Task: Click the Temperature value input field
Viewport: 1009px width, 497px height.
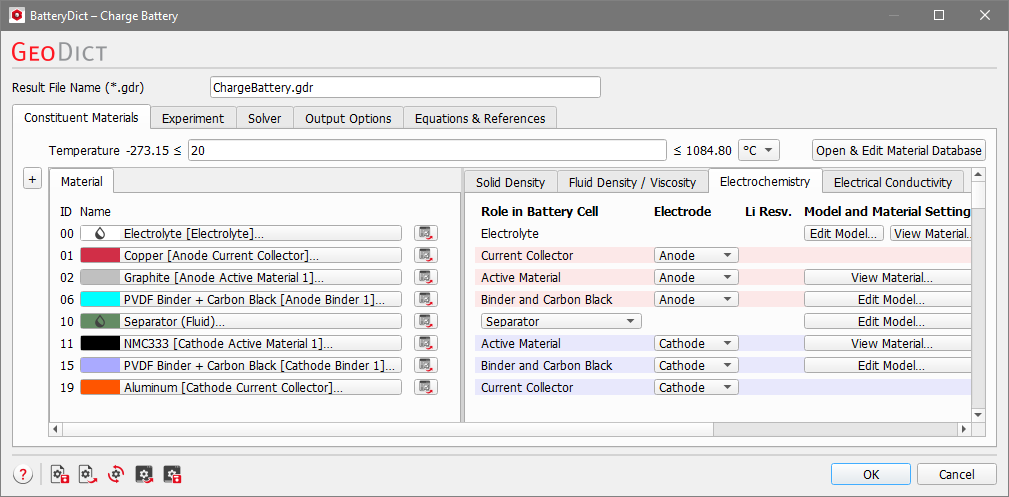Action: pyautogui.click(x=427, y=151)
